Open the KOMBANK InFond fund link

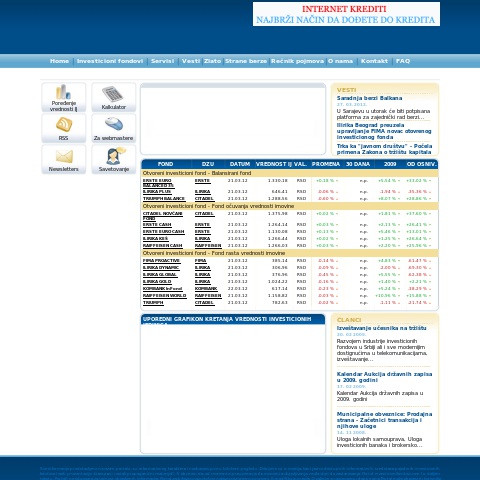point(163,289)
